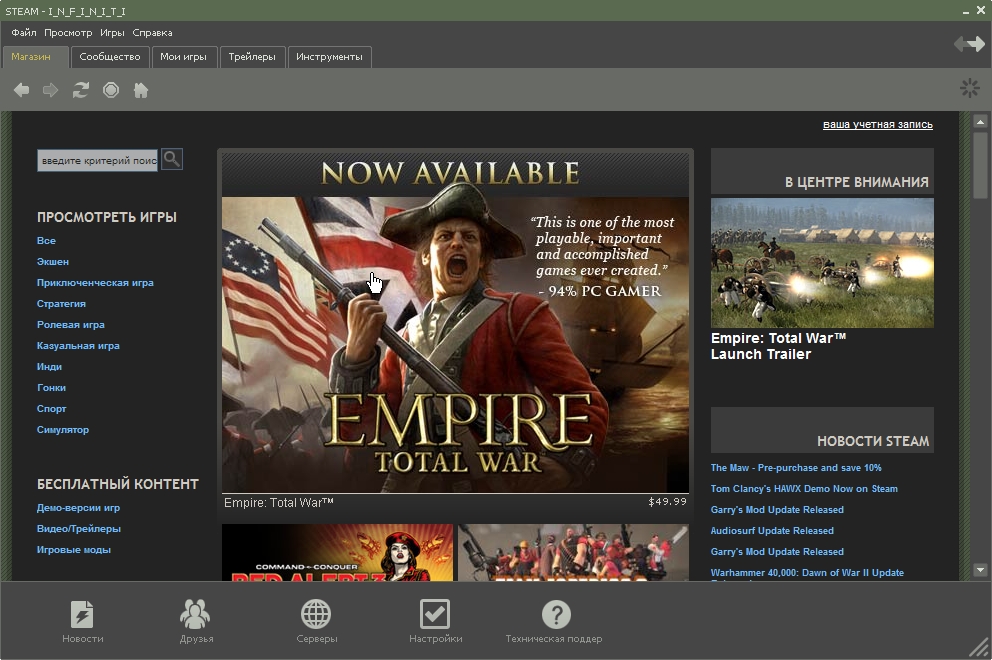Image resolution: width=992 pixels, height=660 pixels.
Task: Browse the Гонки category
Action: click(51, 387)
